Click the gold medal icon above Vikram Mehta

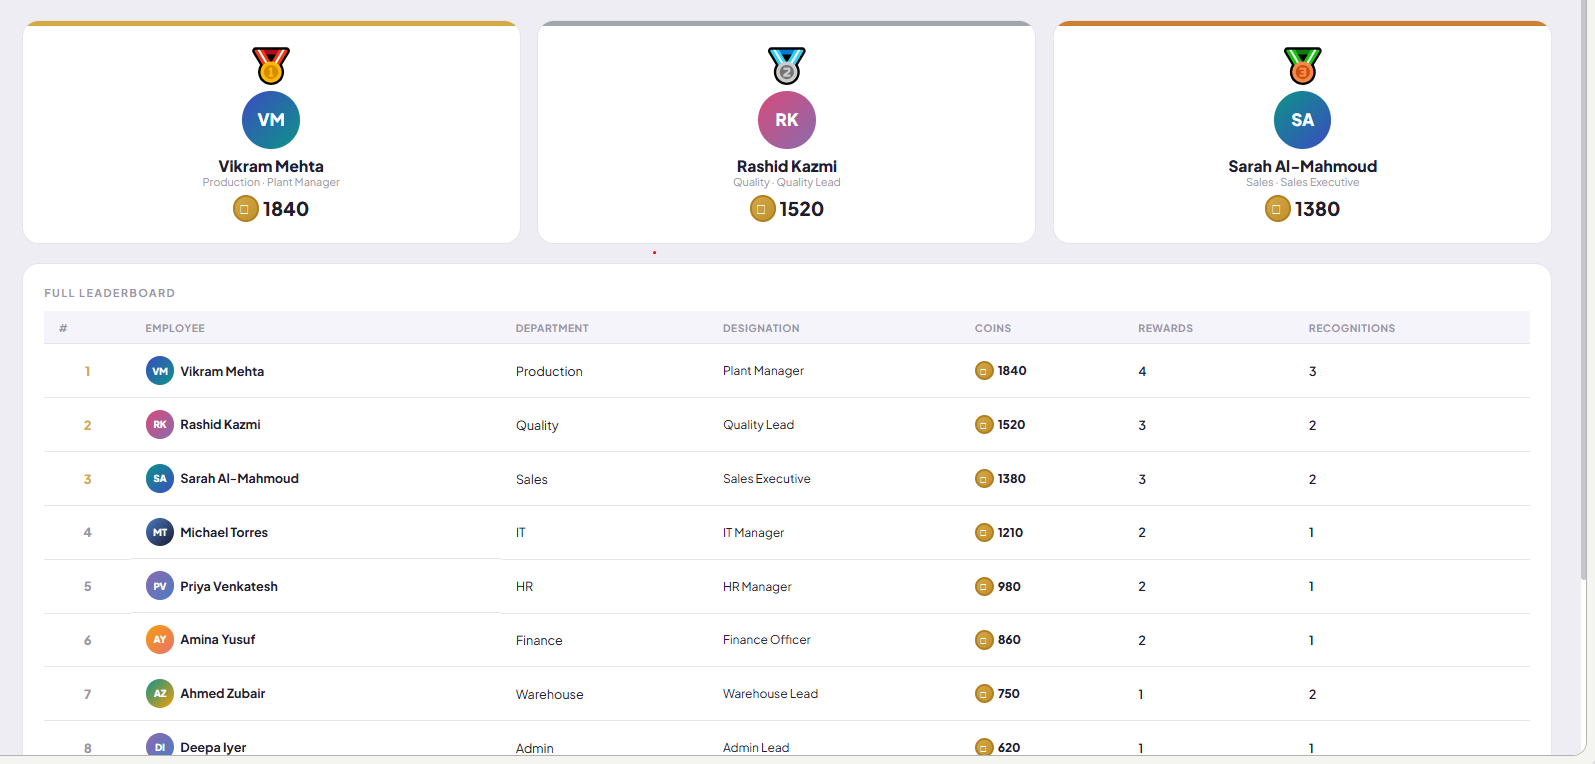click(x=271, y=66)
